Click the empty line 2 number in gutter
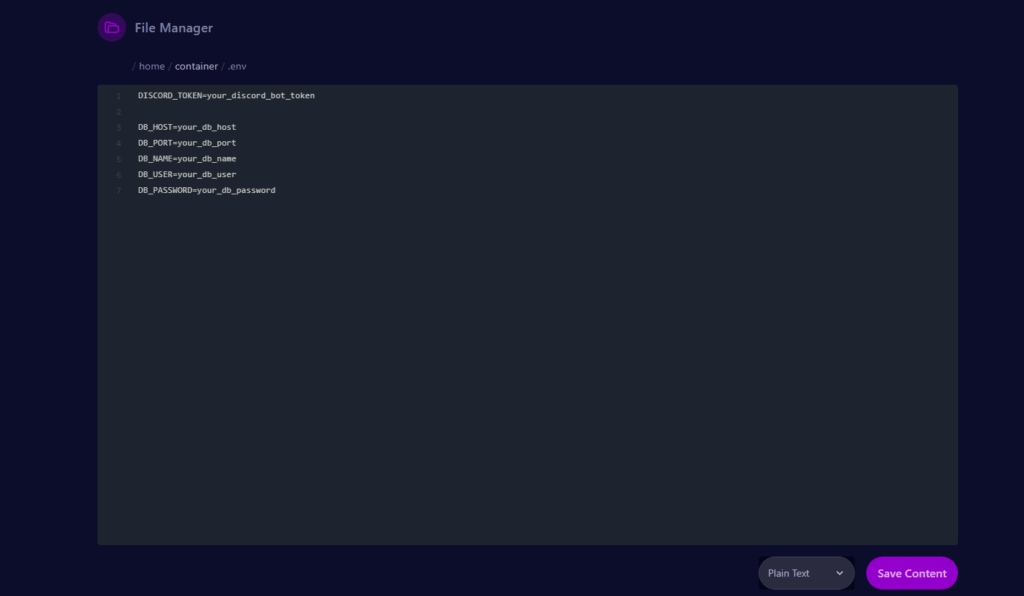This screenshot has height=596, width=1024. (x=118, y=112)
